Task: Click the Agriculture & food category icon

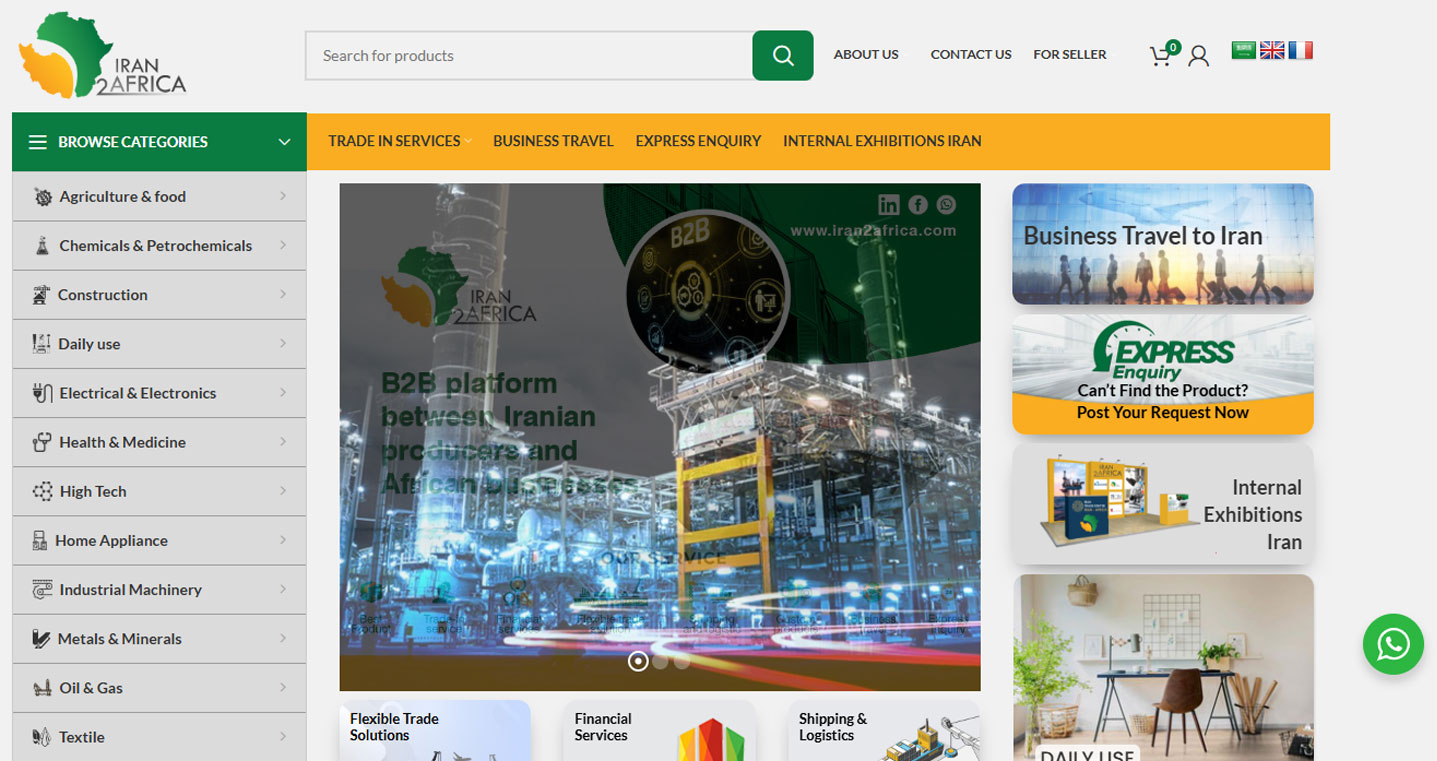Action: pyautogui.click(x=42, y=197)
